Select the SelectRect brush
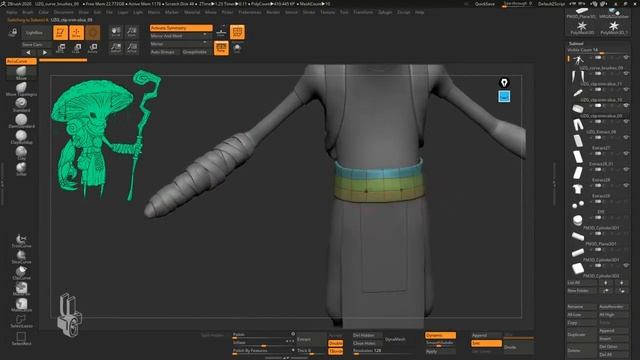Image resolution: width=640 pixels, height=360 pixels. coord(21,338)
